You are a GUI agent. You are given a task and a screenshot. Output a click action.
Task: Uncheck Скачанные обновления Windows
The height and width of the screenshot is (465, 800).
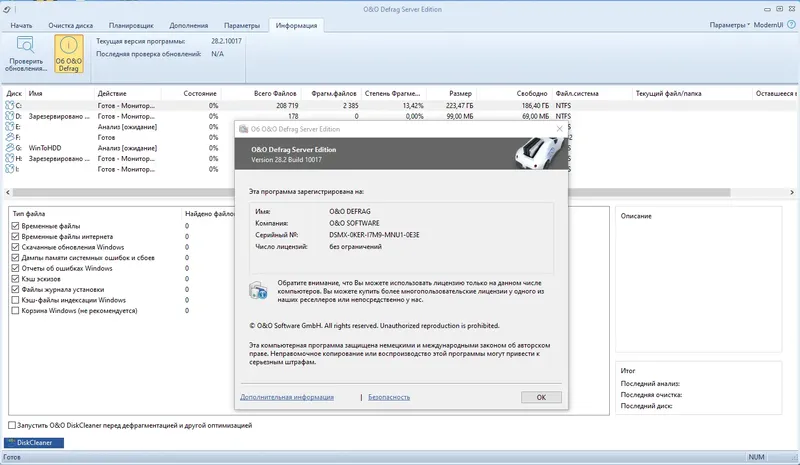(15, 247)
